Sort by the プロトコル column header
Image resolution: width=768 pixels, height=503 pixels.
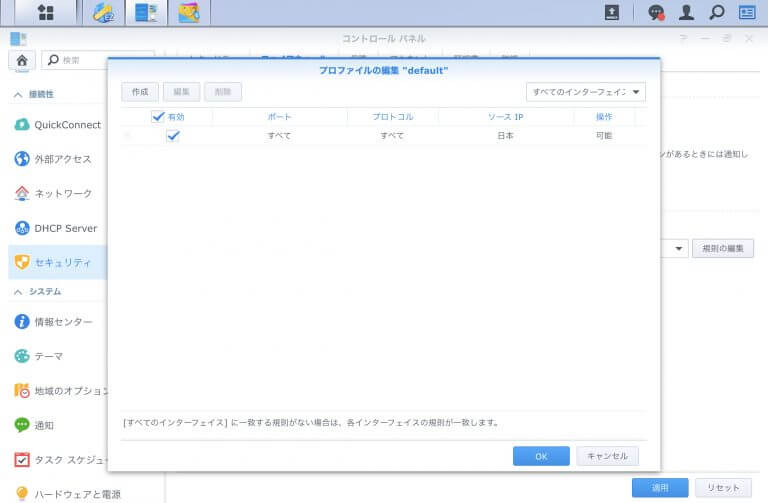[393, 117]
